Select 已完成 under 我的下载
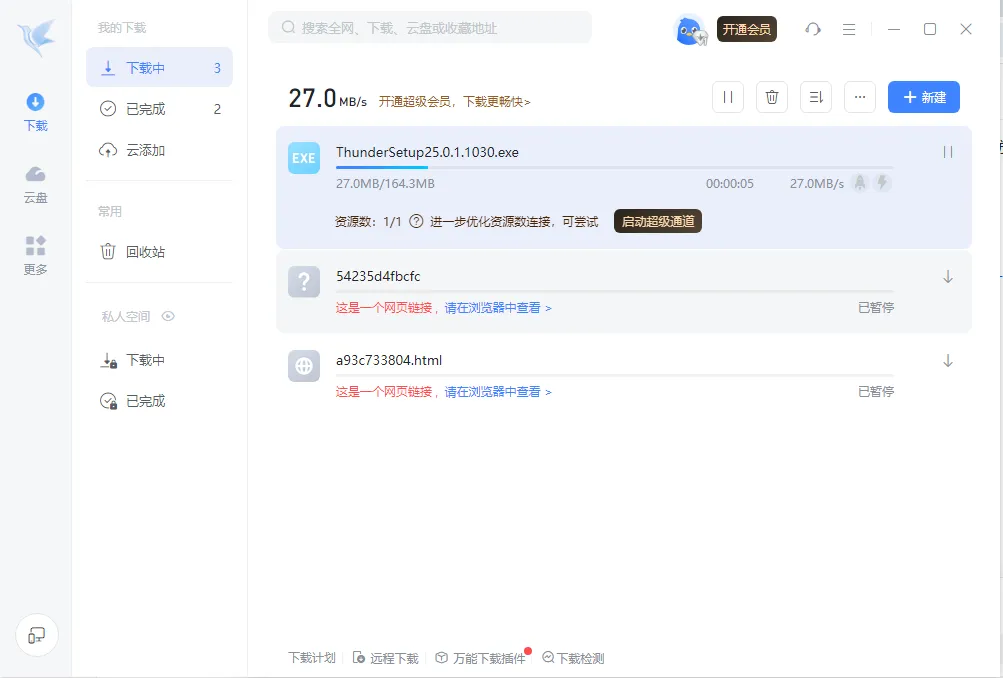1003x678 pixels. click(159, 109)
